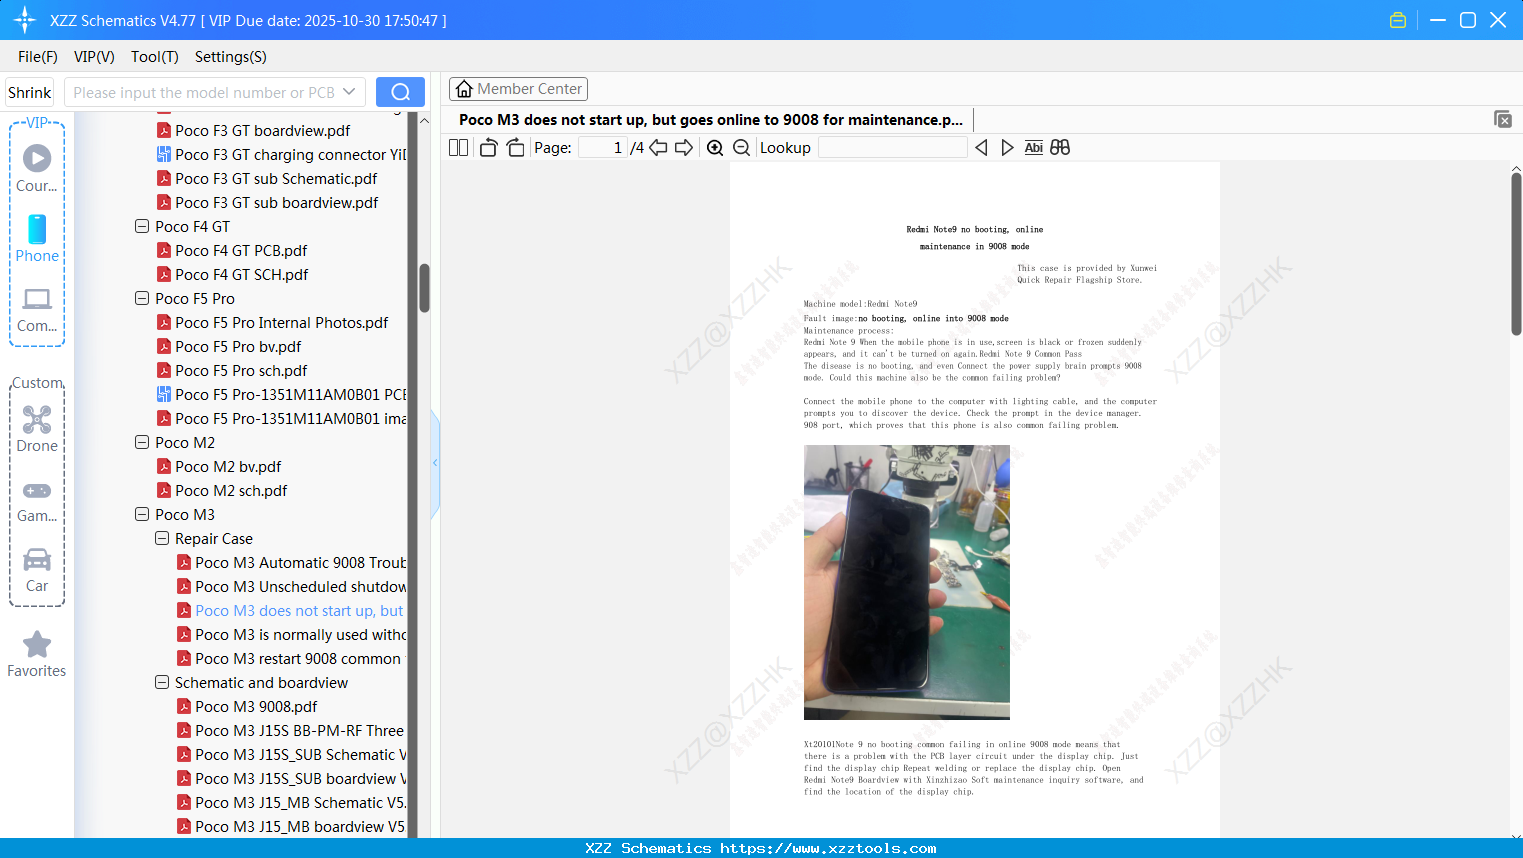Open Favorites with the star icon

37,645
